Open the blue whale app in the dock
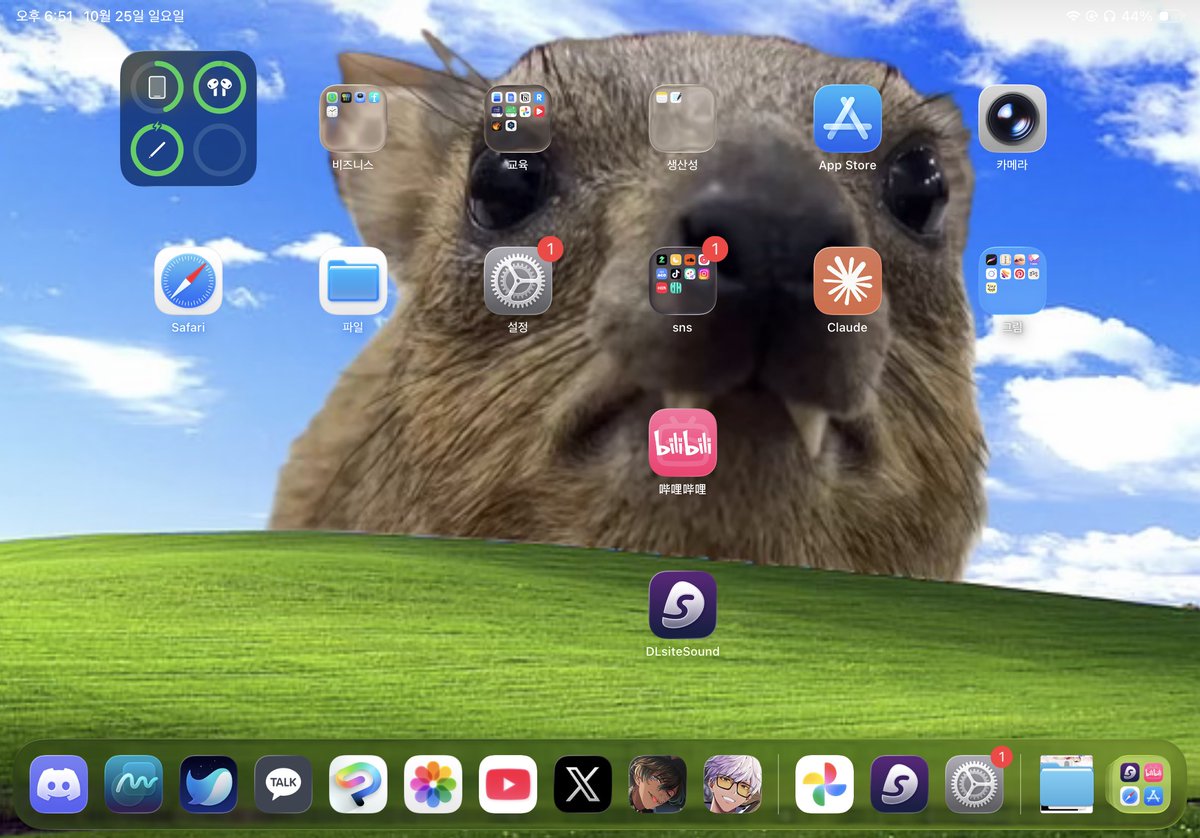The height and width of the screenshot is (838, 1200). tap(209, 784)
